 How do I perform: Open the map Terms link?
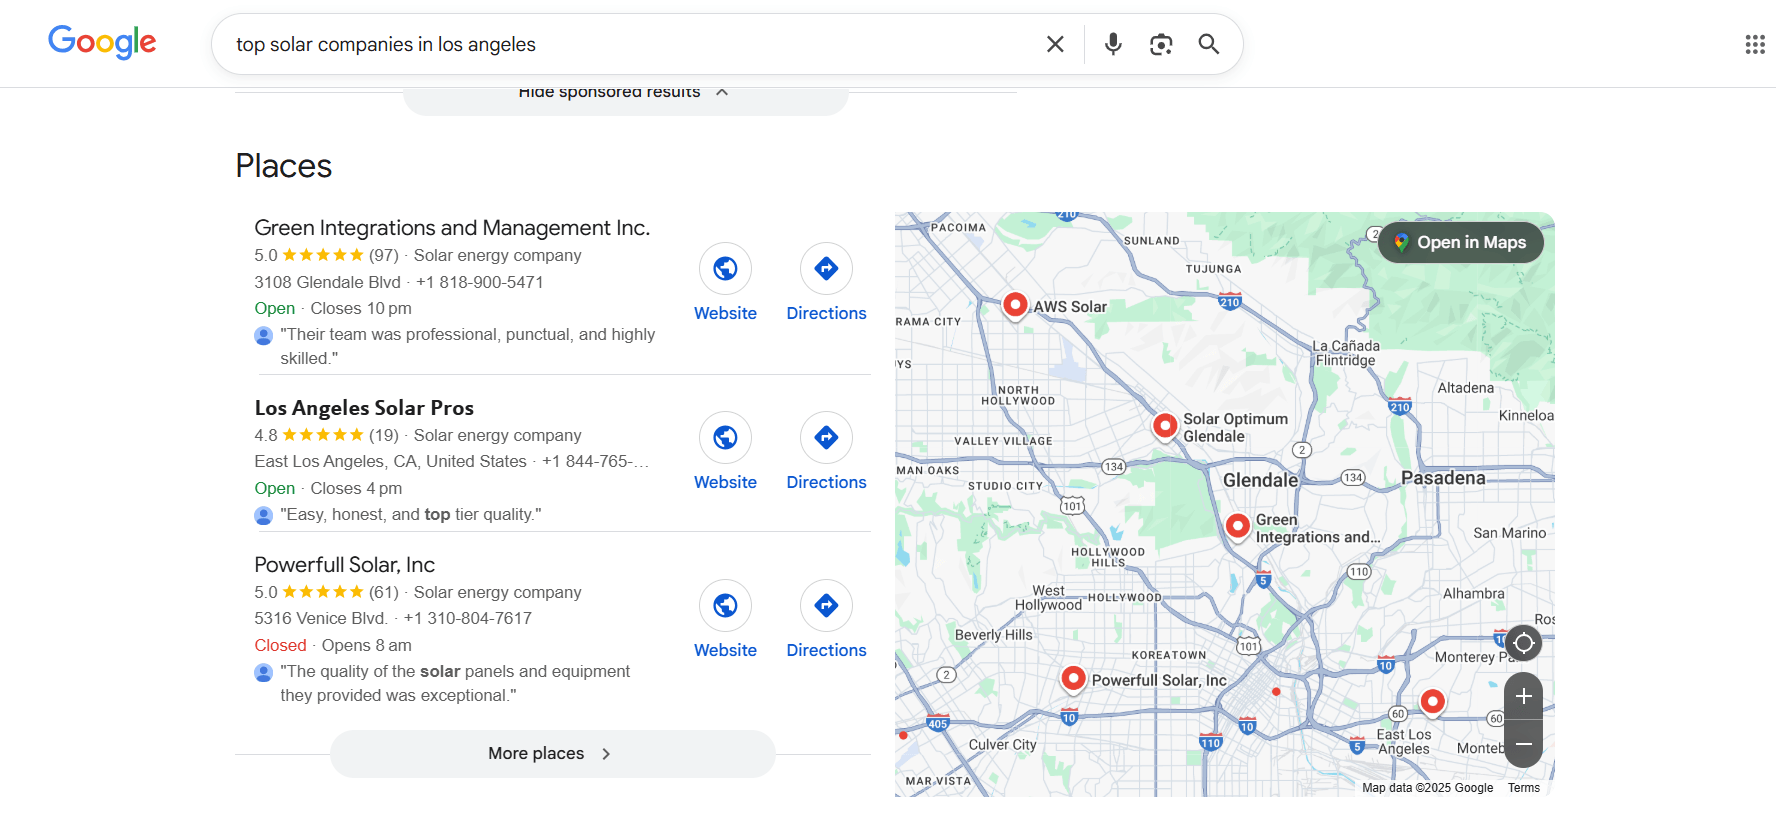coord(1524,788)
